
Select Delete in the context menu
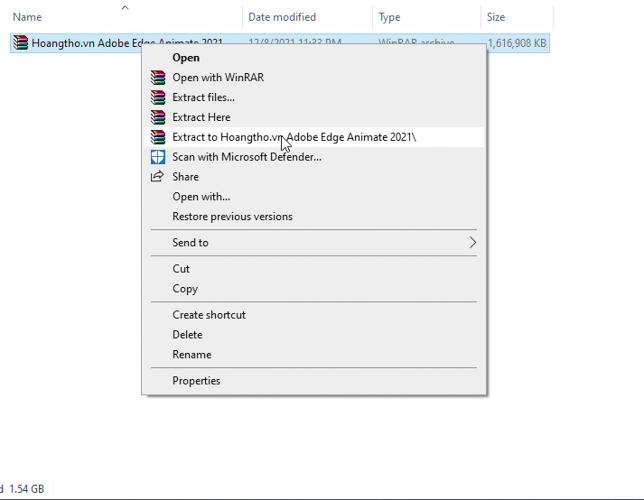pyautogui.click(x=314, y=335)
